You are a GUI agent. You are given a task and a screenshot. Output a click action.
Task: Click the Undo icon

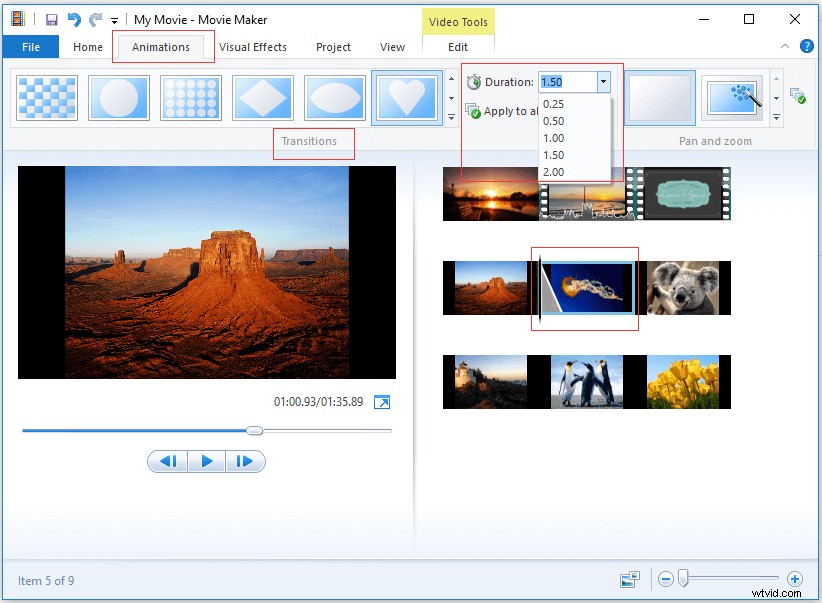coord(71,18)
